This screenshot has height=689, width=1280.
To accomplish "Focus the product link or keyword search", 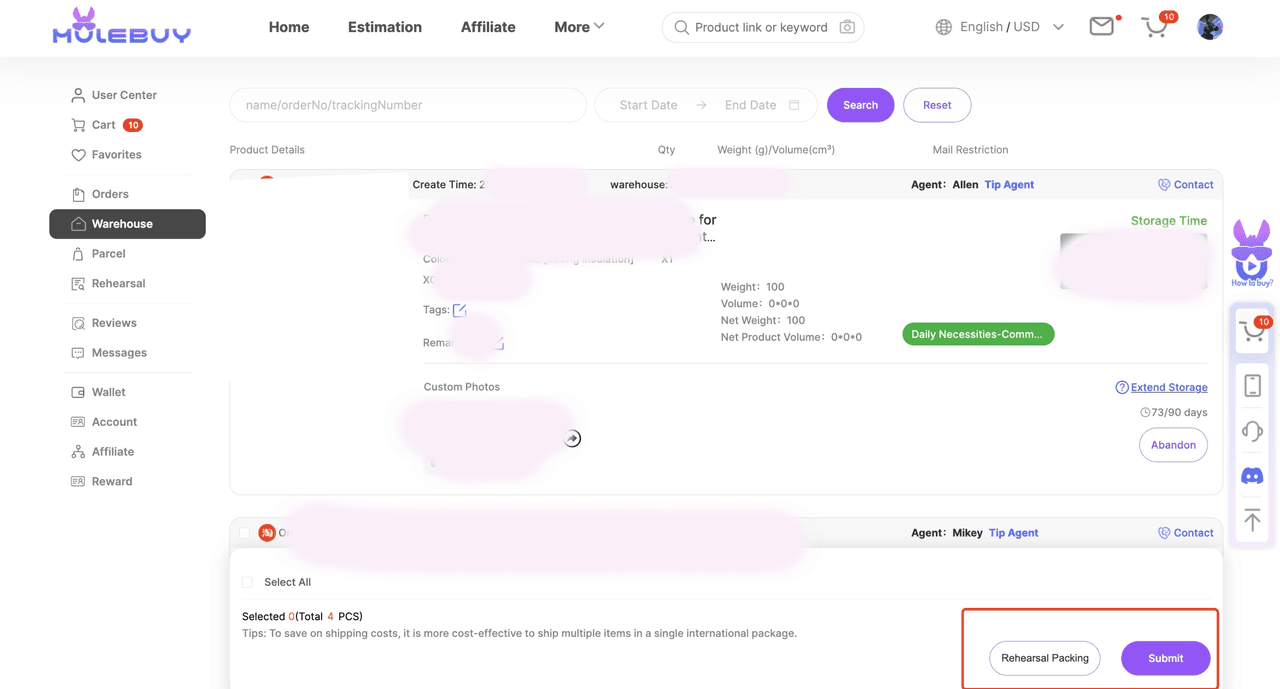I will coord(762,27).
